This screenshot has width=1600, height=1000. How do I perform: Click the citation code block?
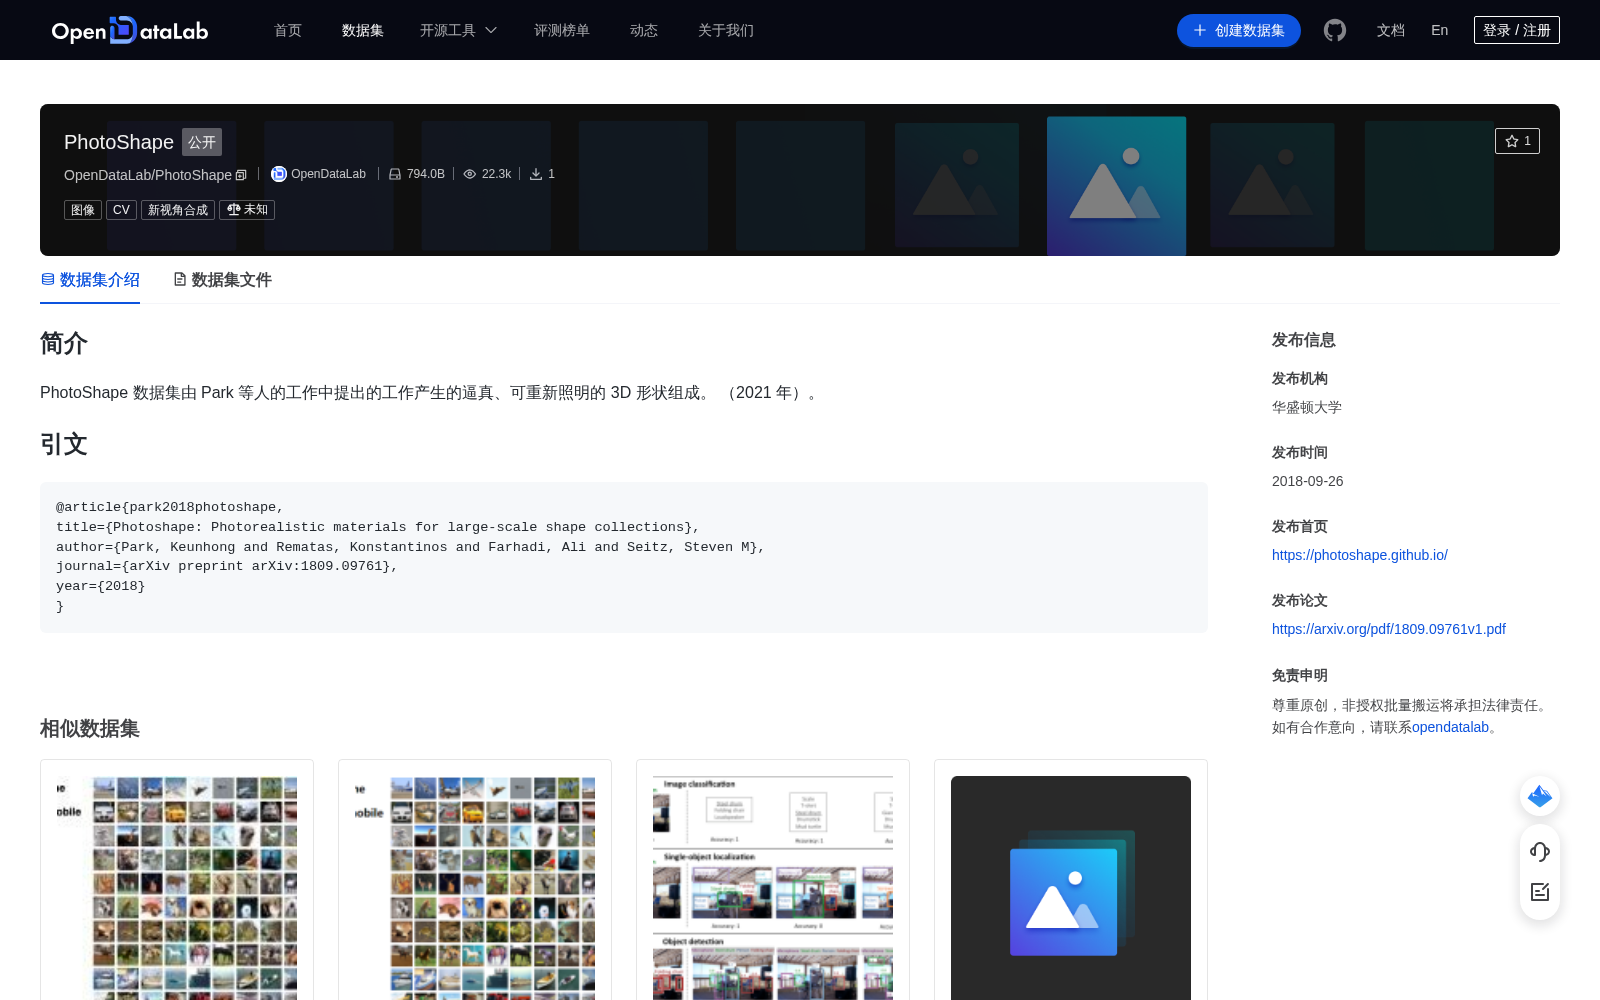[x=624, y=557]
